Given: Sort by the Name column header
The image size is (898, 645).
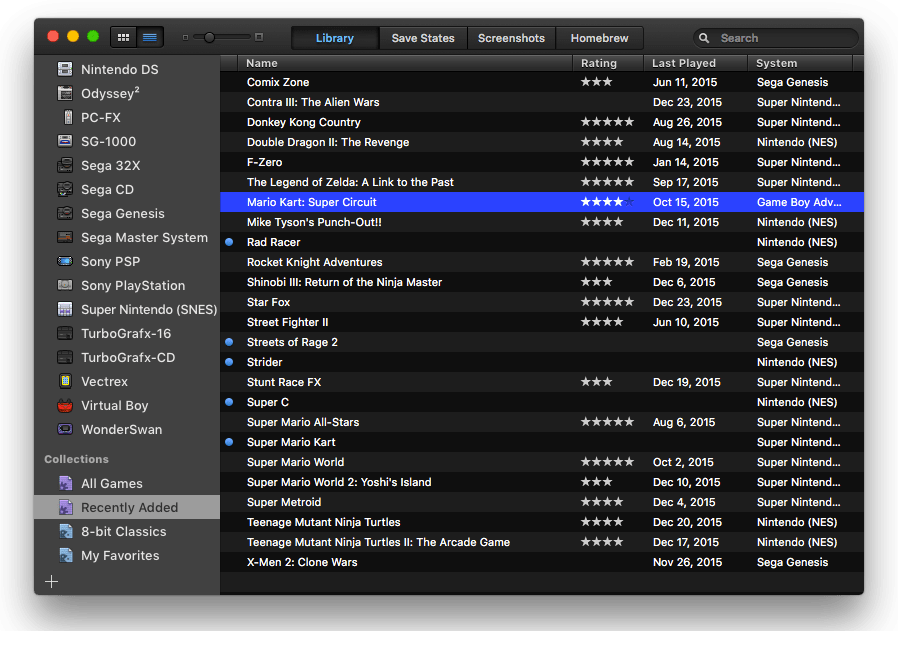Looking at the screenshot, I should (x=405, y=63).
